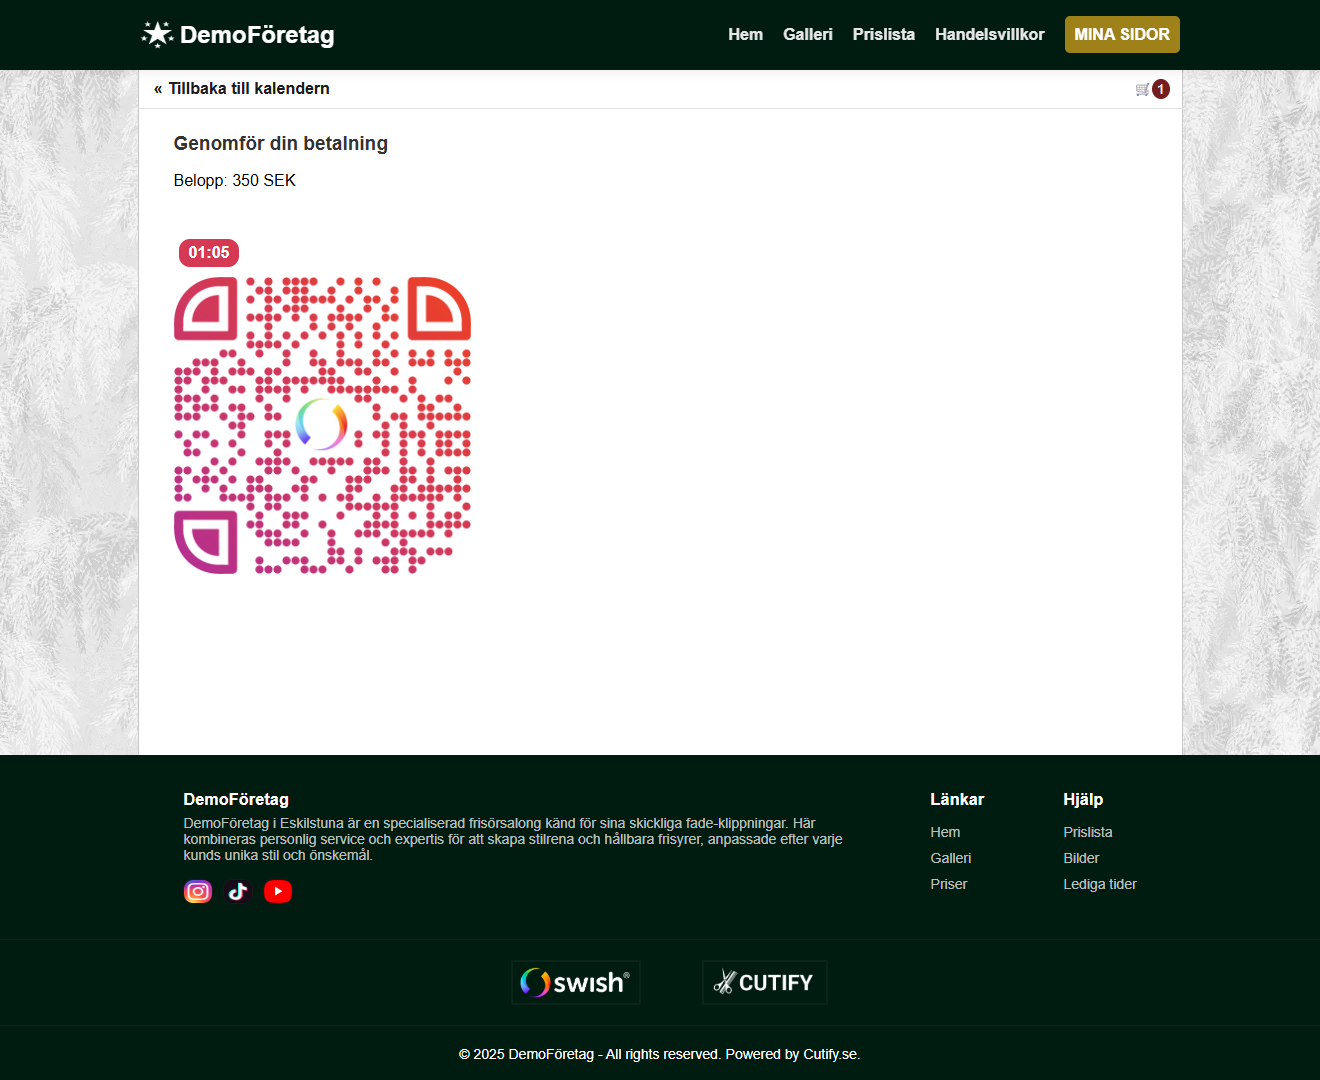Click the 'Länkar' footer heading
Screen dimensions: 1320x1080
click(x=957, y=799)
